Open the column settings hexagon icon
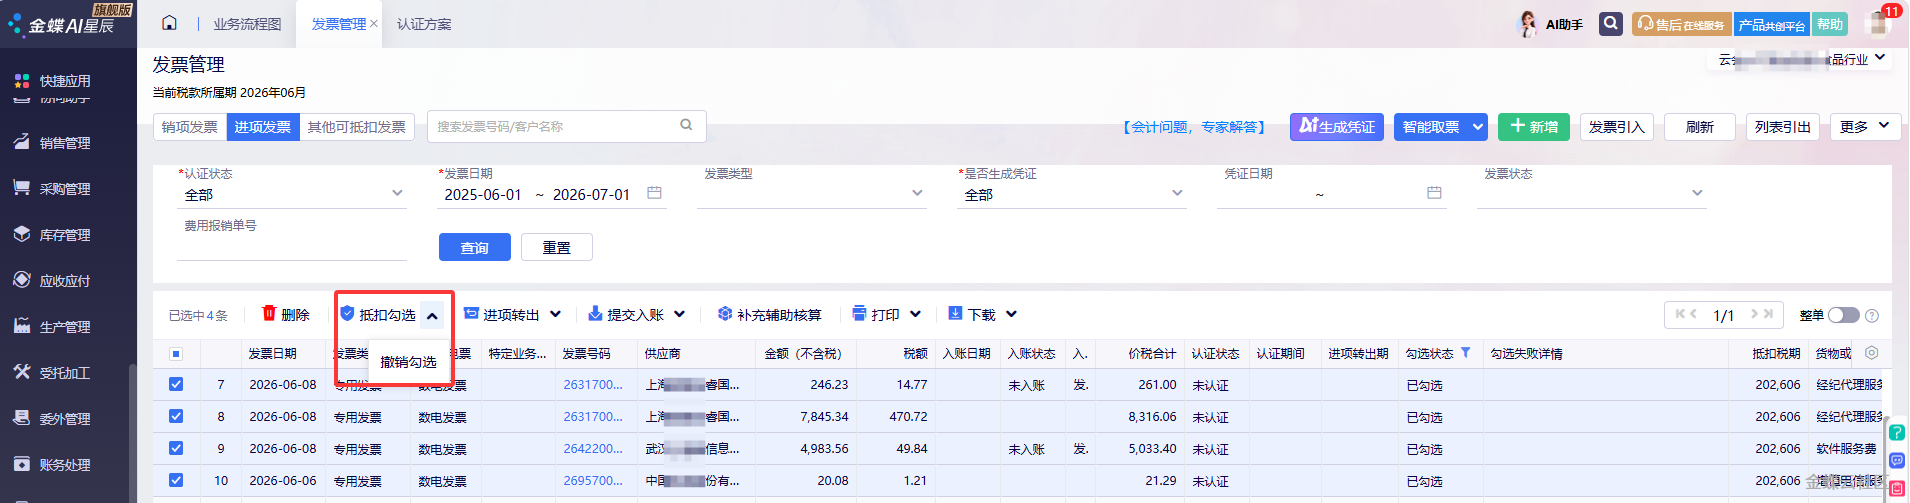1910x503 pixels. point(1871,353)
